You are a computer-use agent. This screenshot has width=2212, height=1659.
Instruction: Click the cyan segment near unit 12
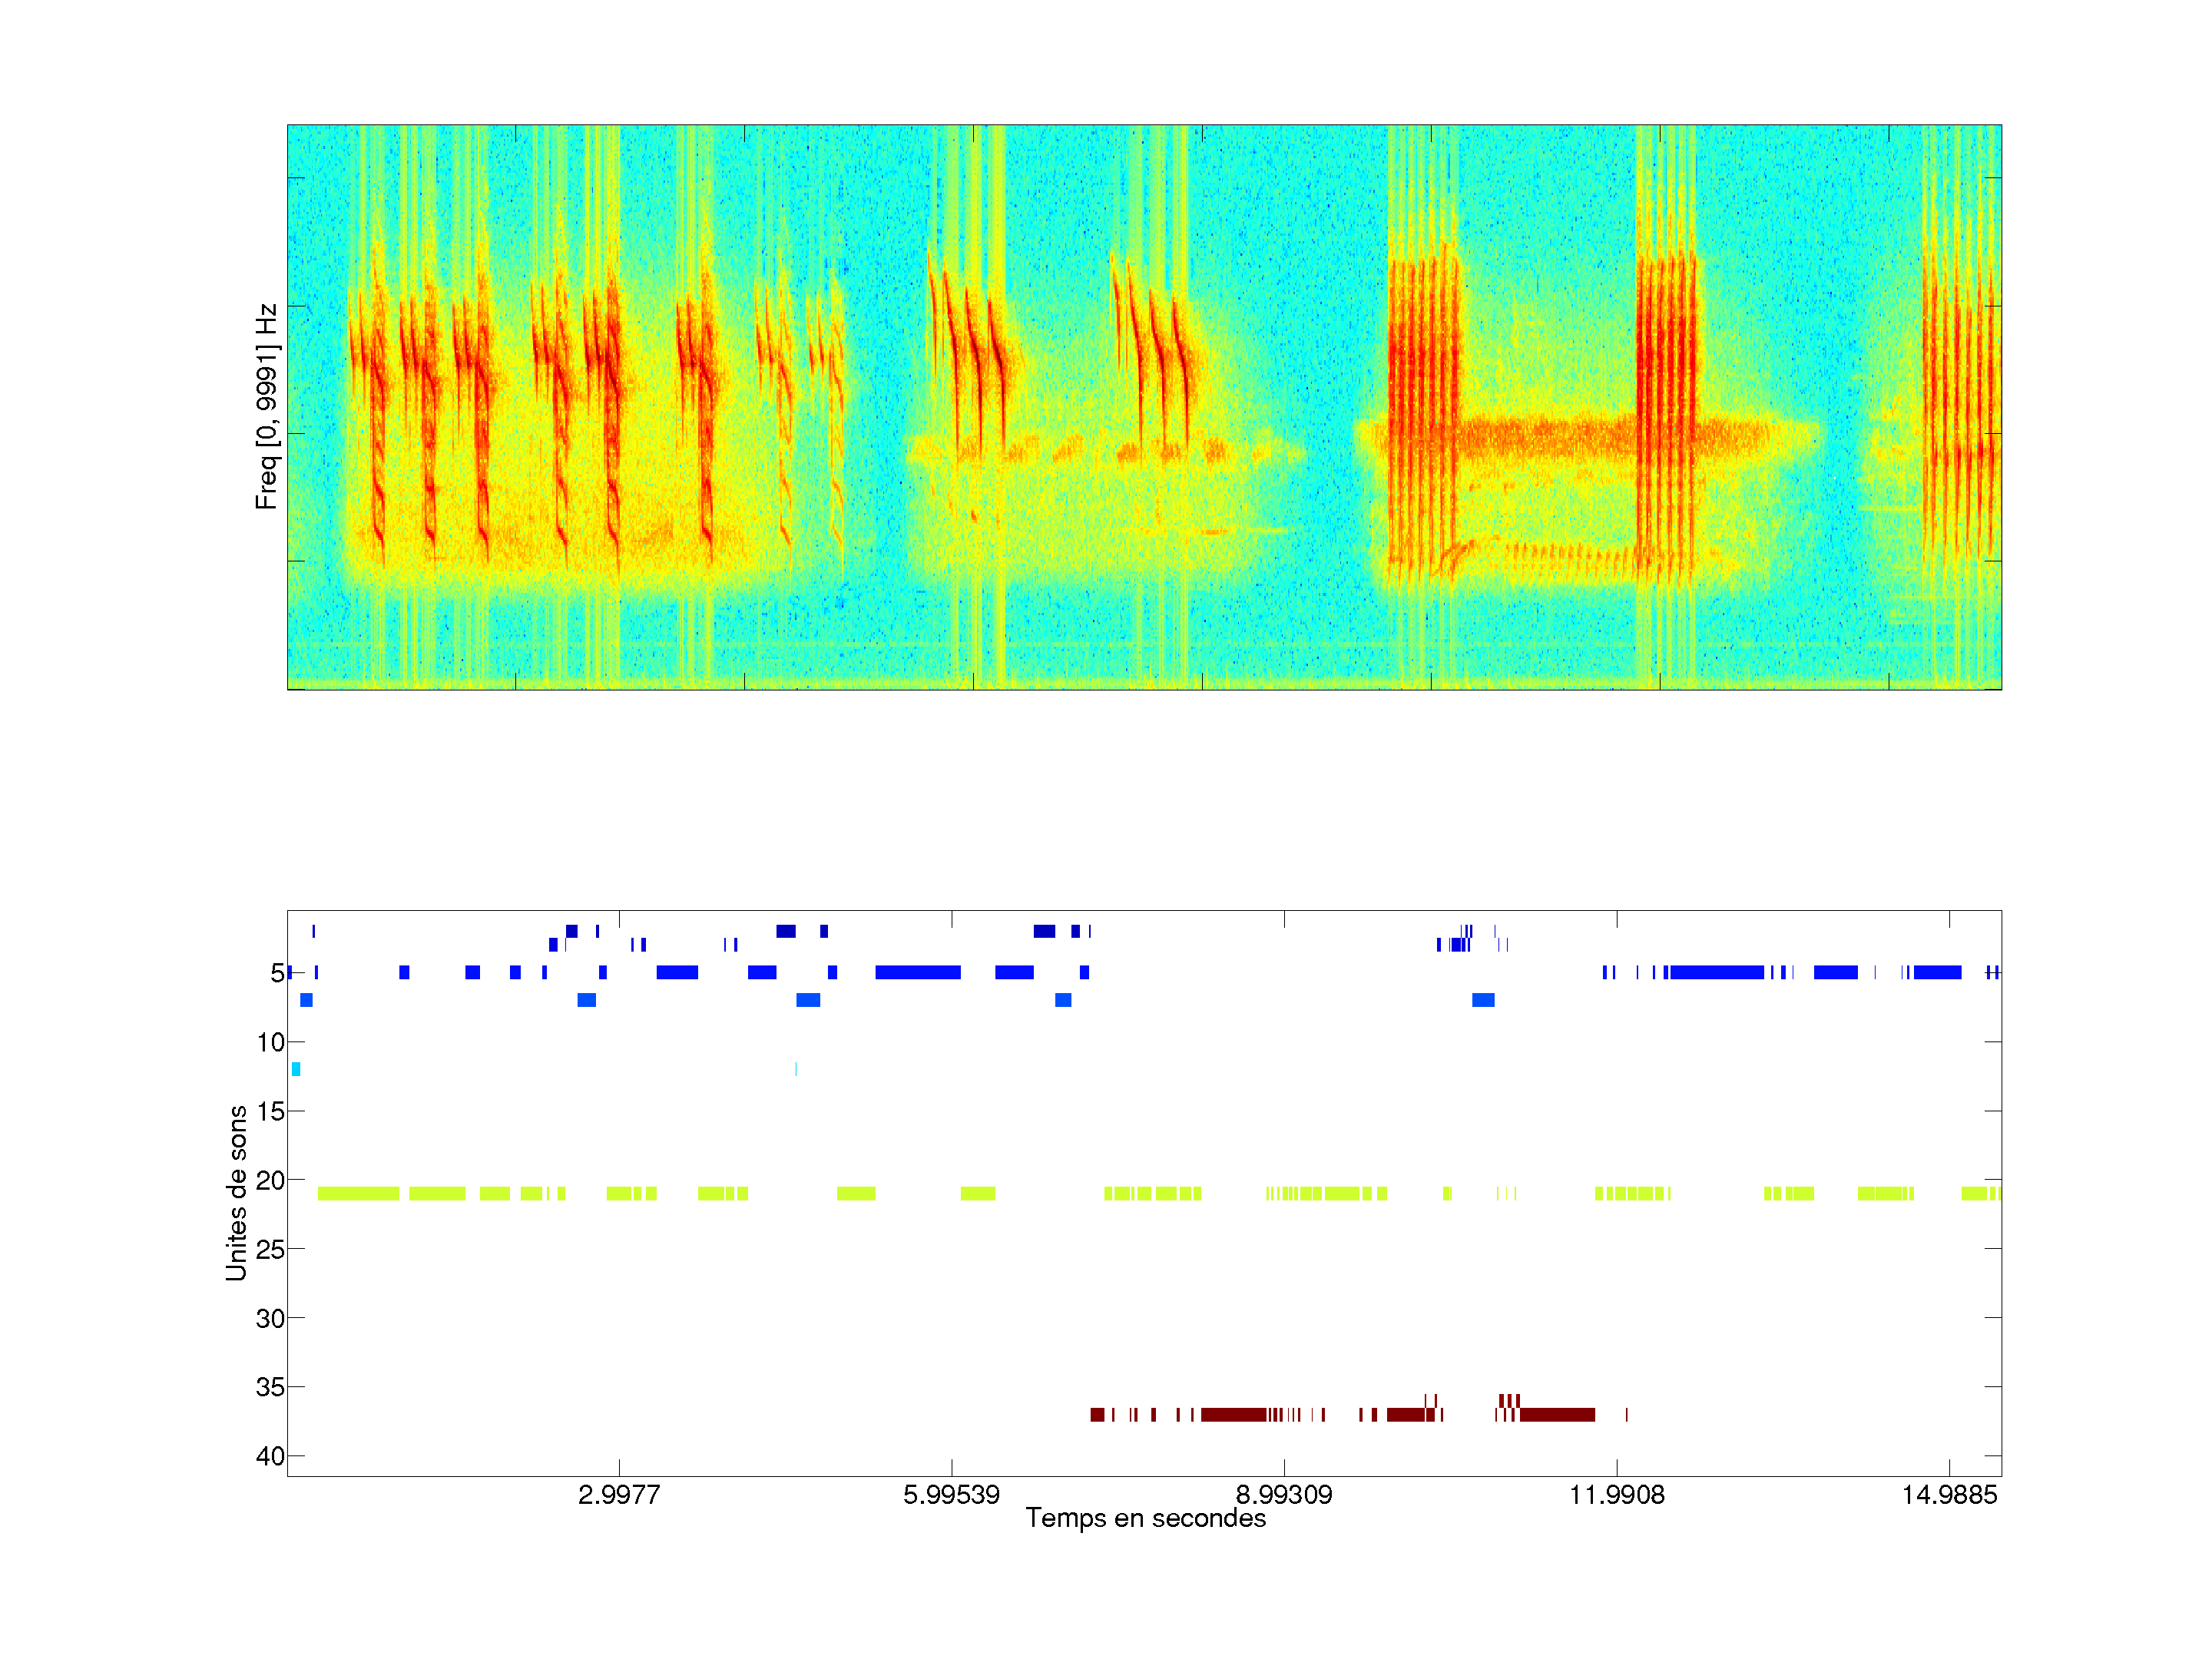[x=296, y=1069]
